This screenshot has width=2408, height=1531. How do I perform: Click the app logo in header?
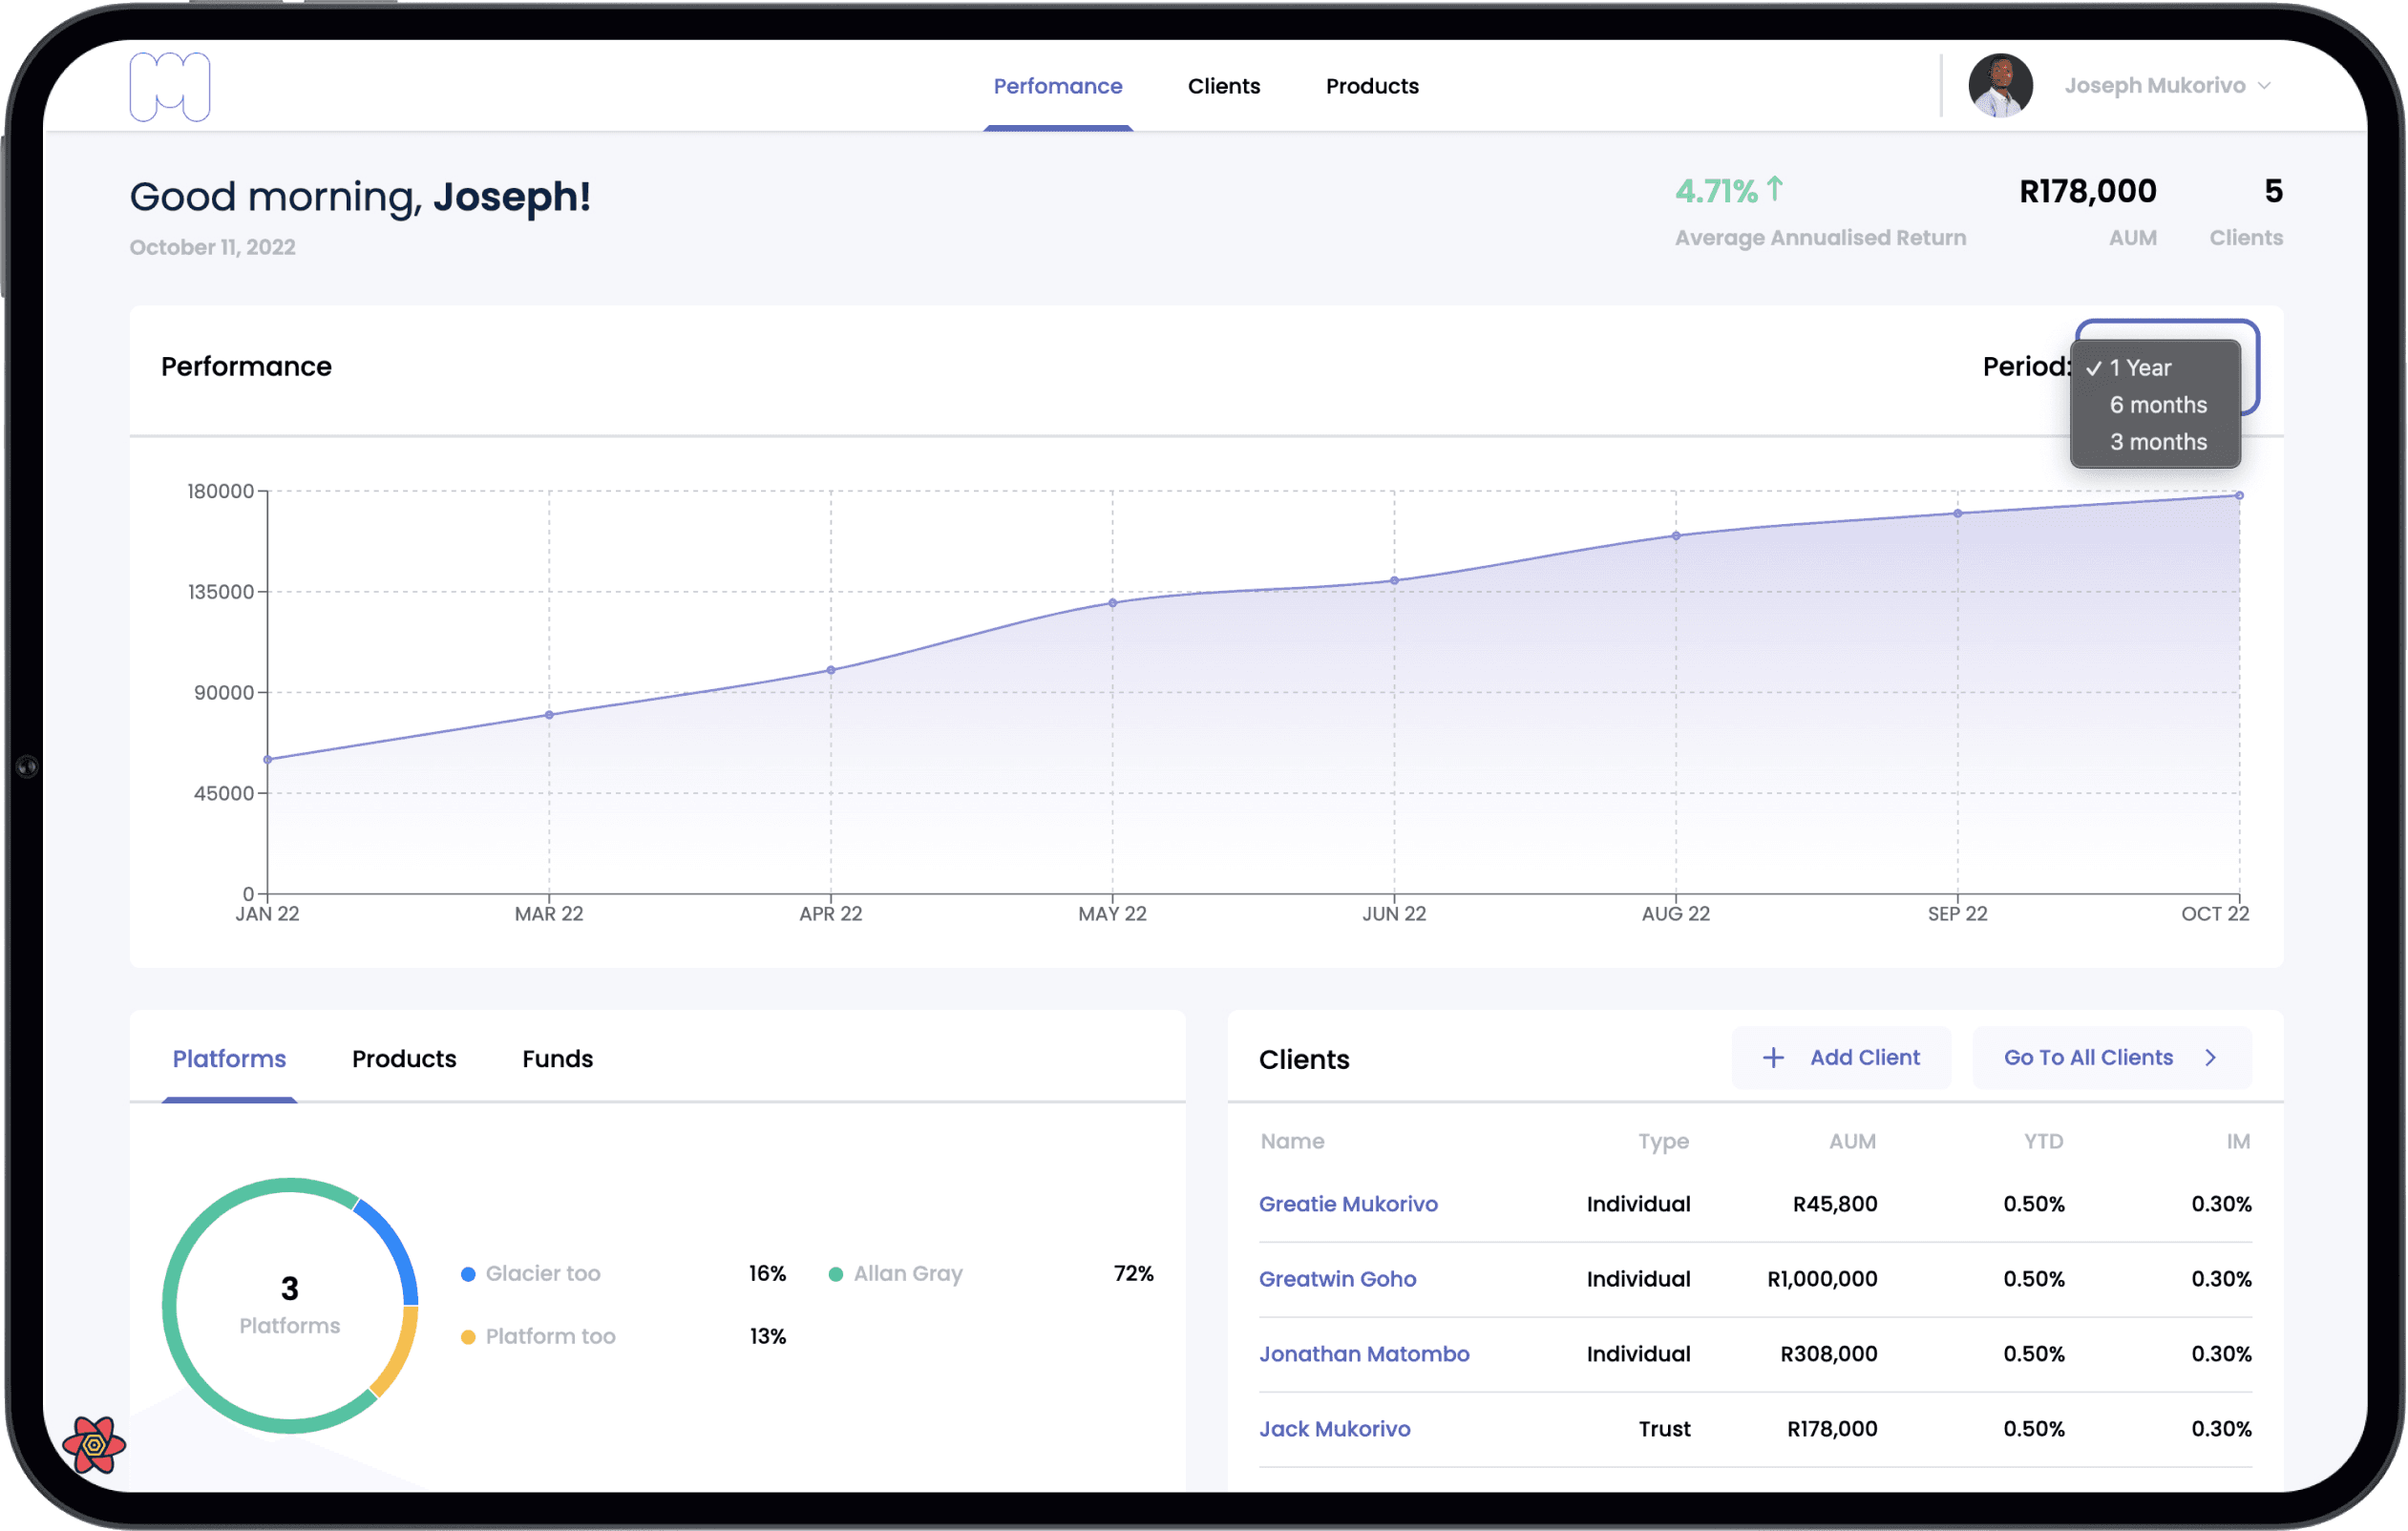170,87
